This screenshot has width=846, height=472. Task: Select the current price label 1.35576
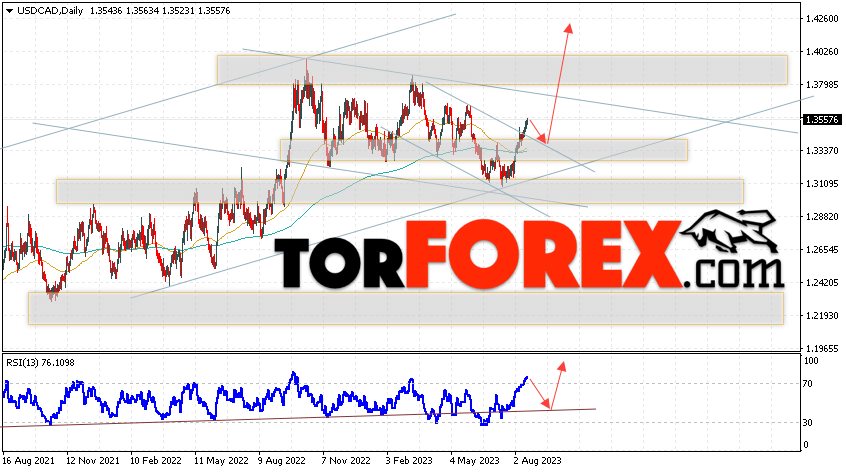pyautogui.click(x=822, y=120)
